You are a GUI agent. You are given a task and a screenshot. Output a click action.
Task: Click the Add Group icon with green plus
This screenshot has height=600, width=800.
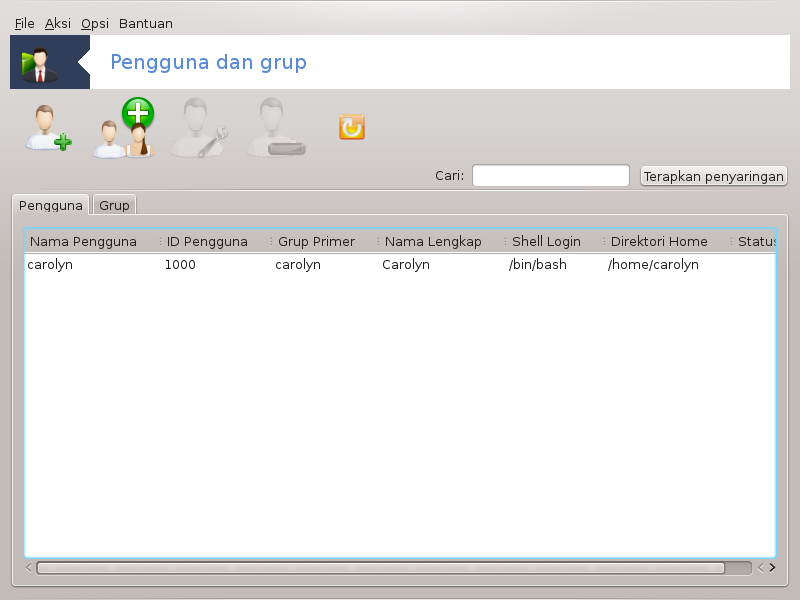[123, 128]
